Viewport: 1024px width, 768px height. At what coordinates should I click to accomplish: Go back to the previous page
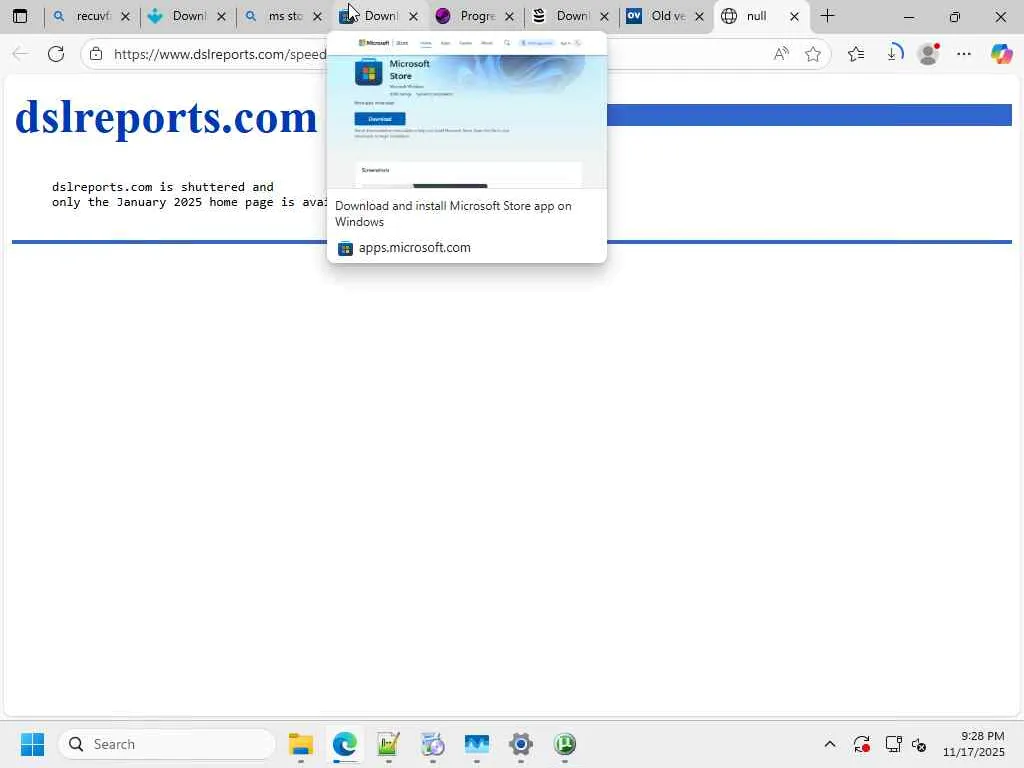point(20,54)
